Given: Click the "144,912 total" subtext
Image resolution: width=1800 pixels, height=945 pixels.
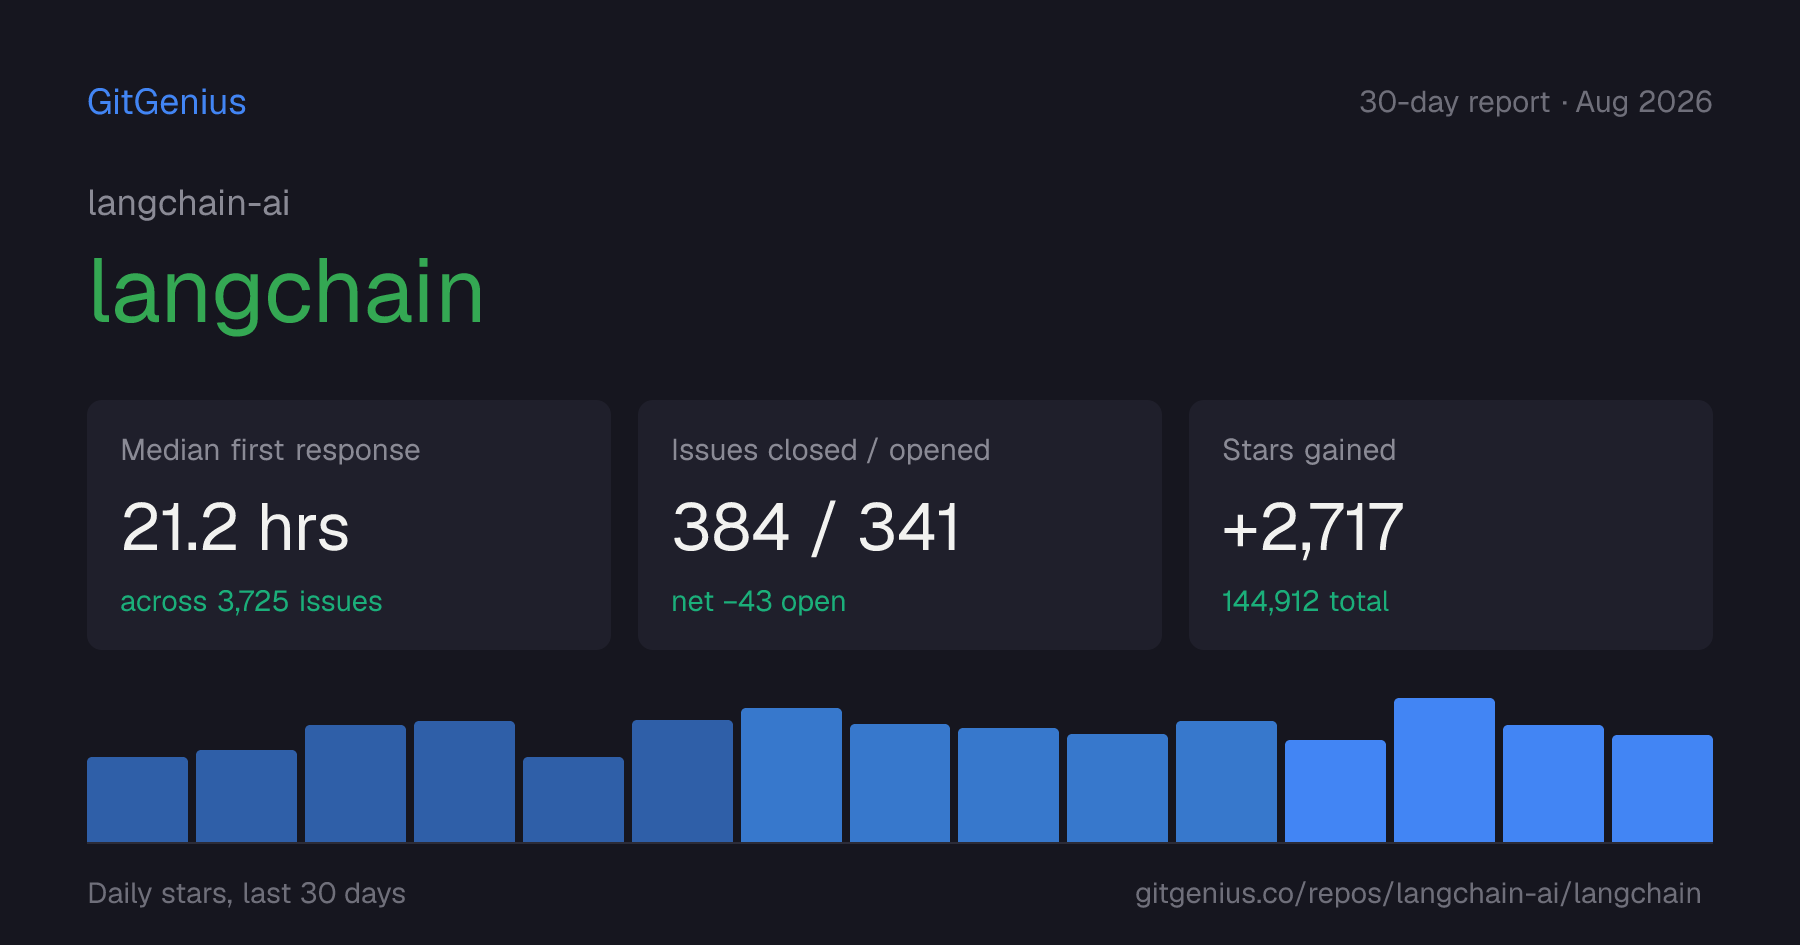Looking at the screenshot, I should tap(1305, 601).
